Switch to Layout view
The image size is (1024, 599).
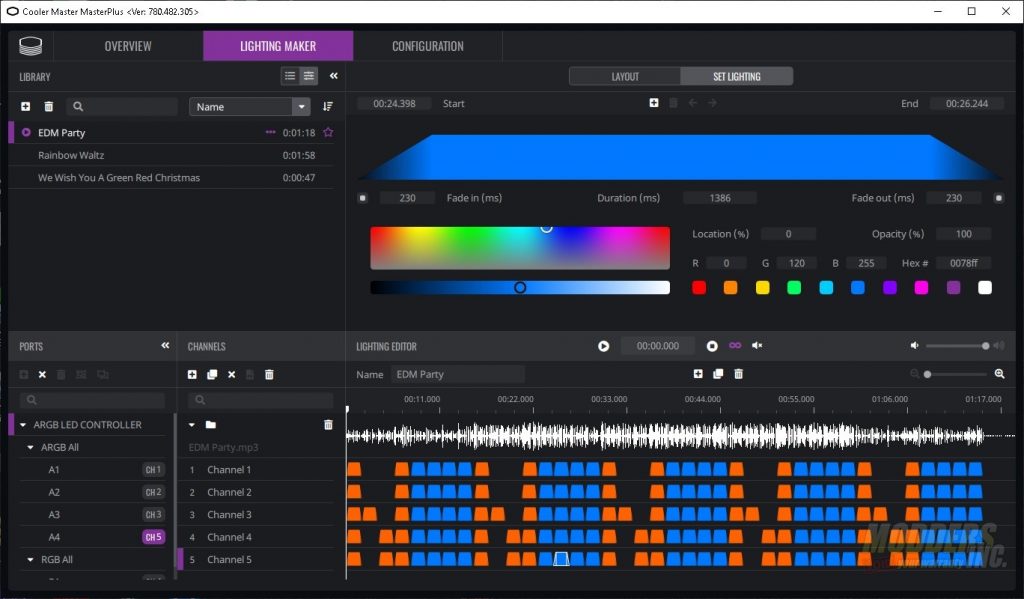tap(625, 76)
